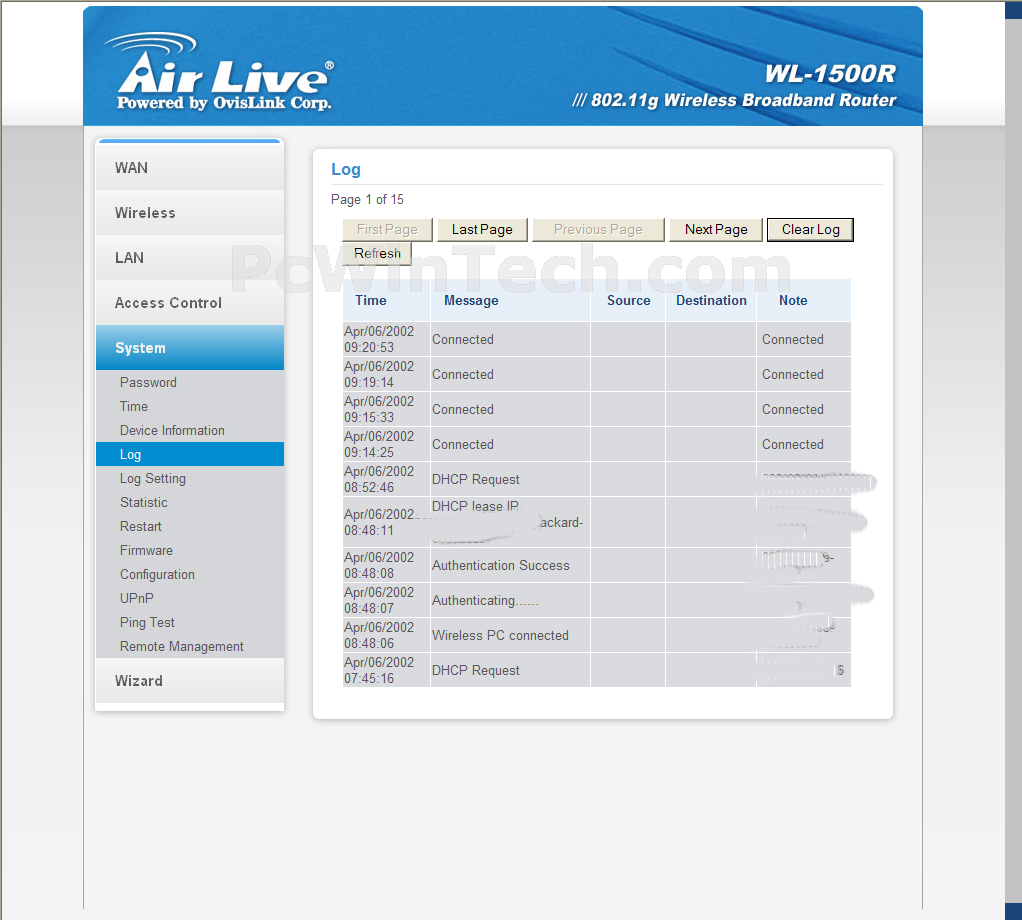1022x920 pixels.
Task: Open Remote Management settings
Action: click(x=182, y=647)
